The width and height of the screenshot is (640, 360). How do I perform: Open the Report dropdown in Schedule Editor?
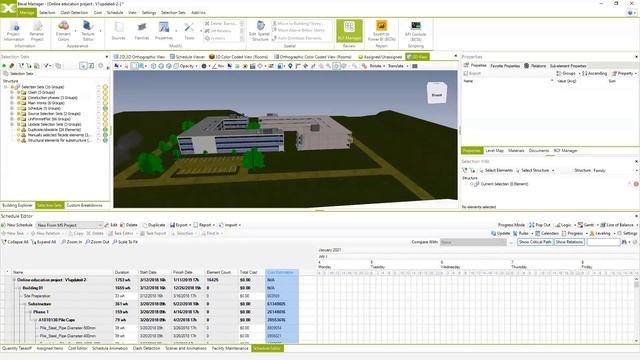pos(204,225)
